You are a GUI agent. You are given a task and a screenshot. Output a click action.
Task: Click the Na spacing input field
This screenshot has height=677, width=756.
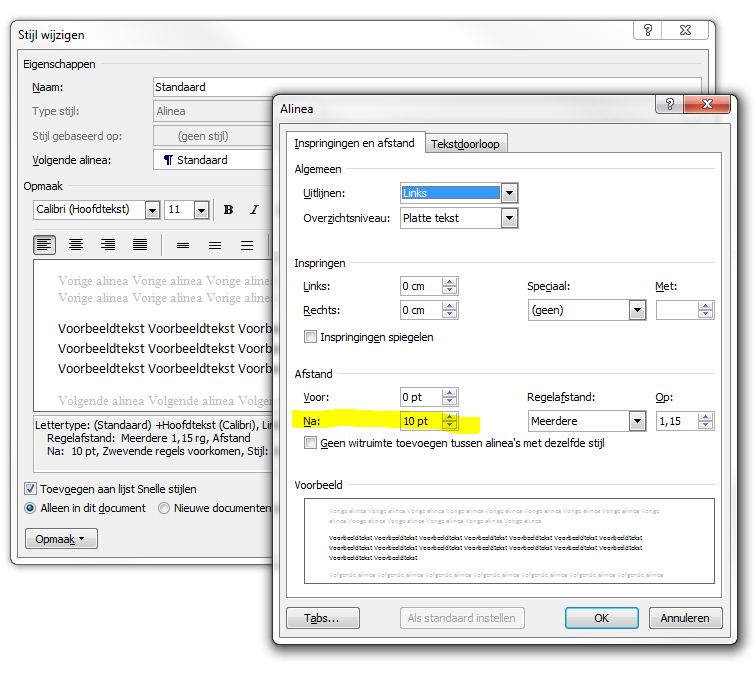pyautogui.click(x=420, y=422)
